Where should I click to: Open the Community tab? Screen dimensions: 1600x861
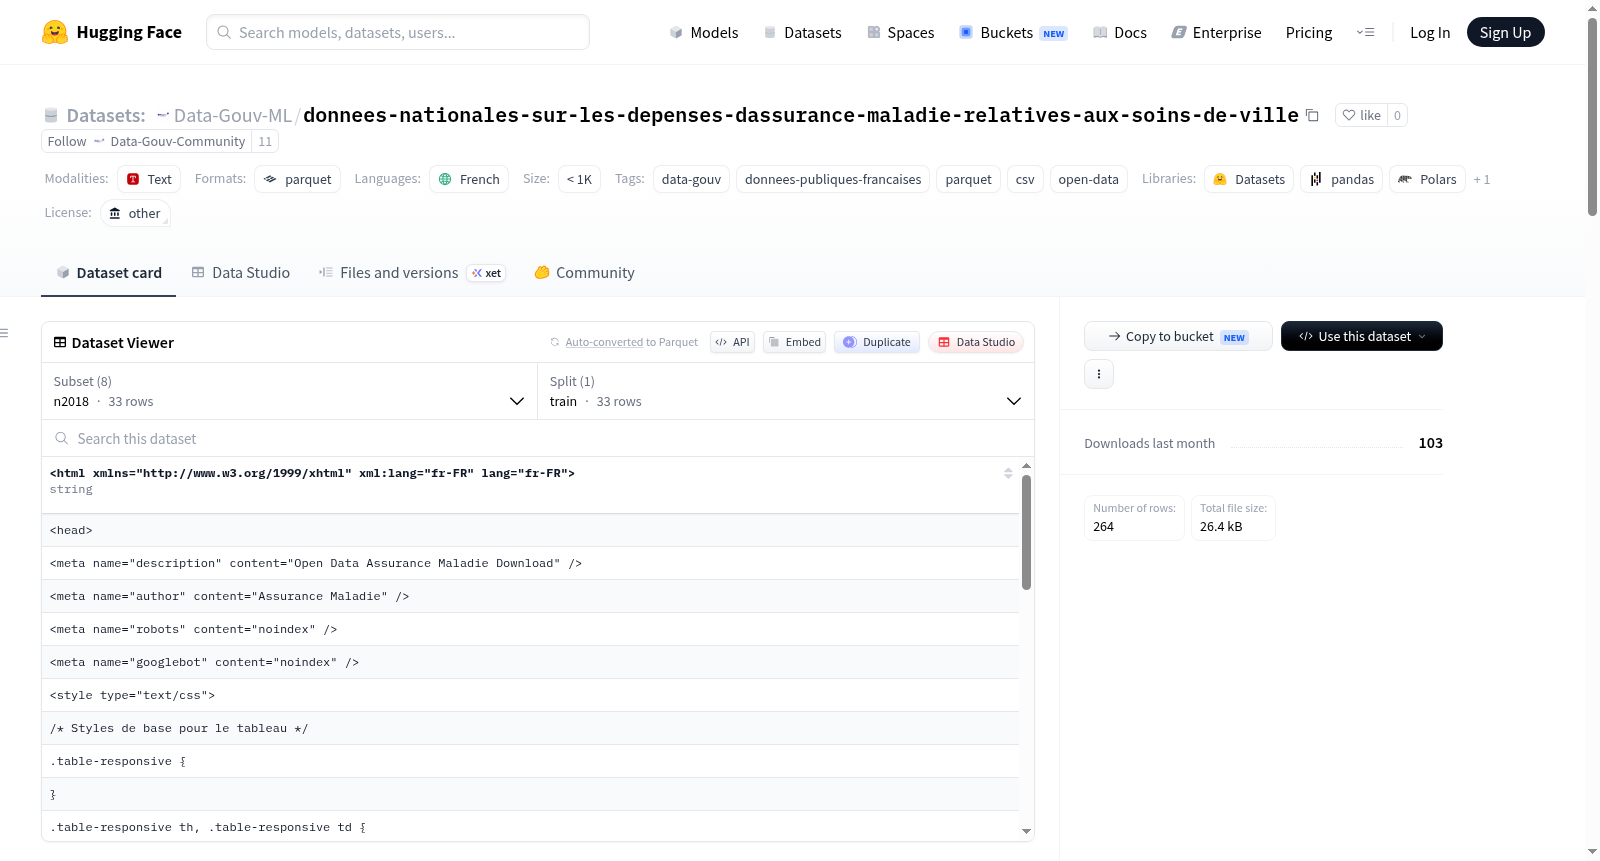585,272
